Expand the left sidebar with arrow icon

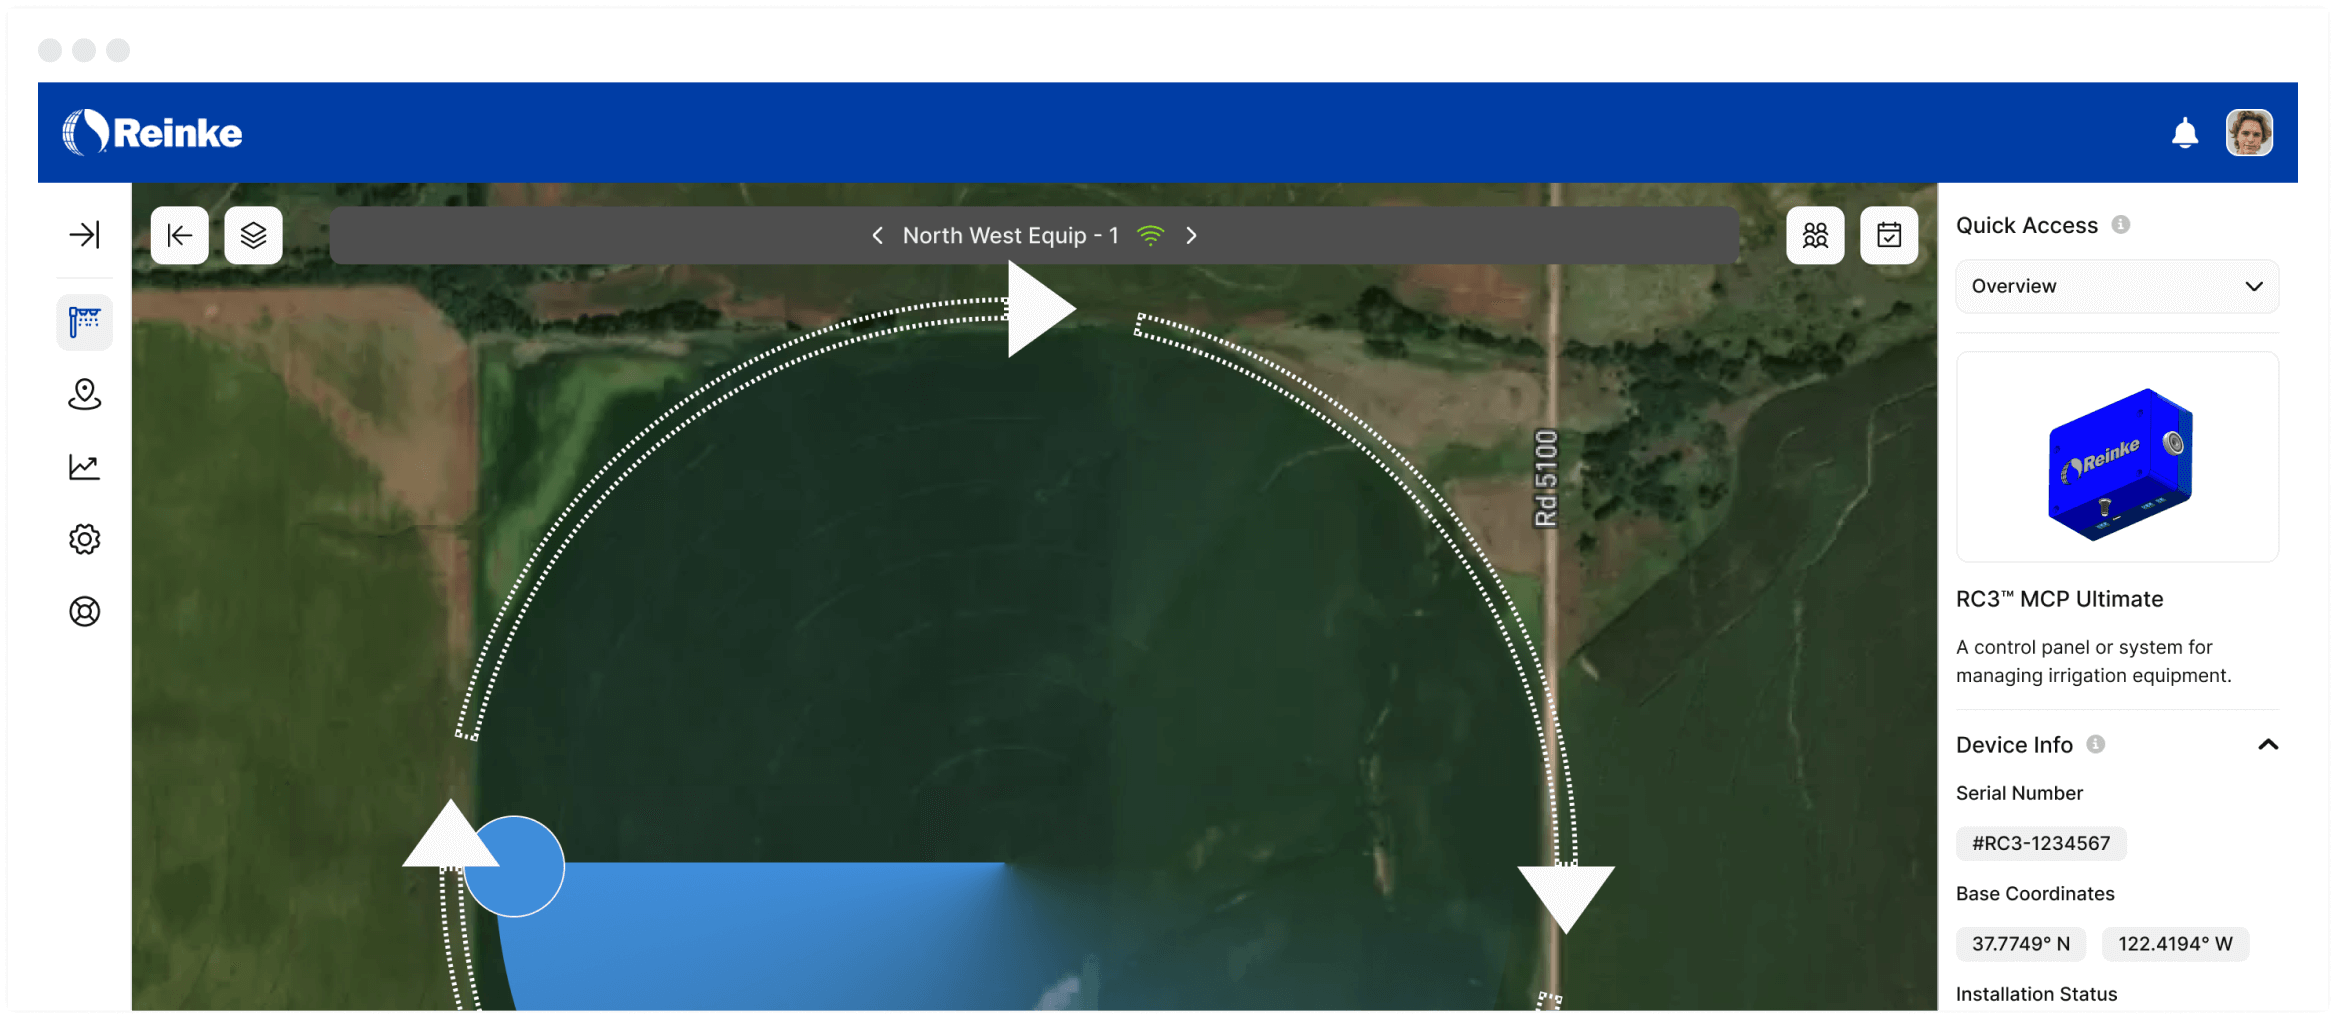point(85,235)
